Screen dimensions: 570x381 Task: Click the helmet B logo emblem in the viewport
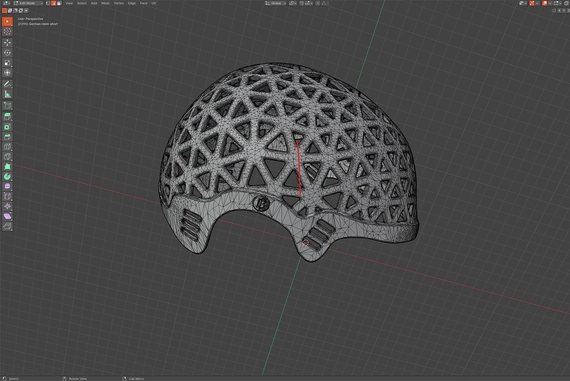[261, 204]
